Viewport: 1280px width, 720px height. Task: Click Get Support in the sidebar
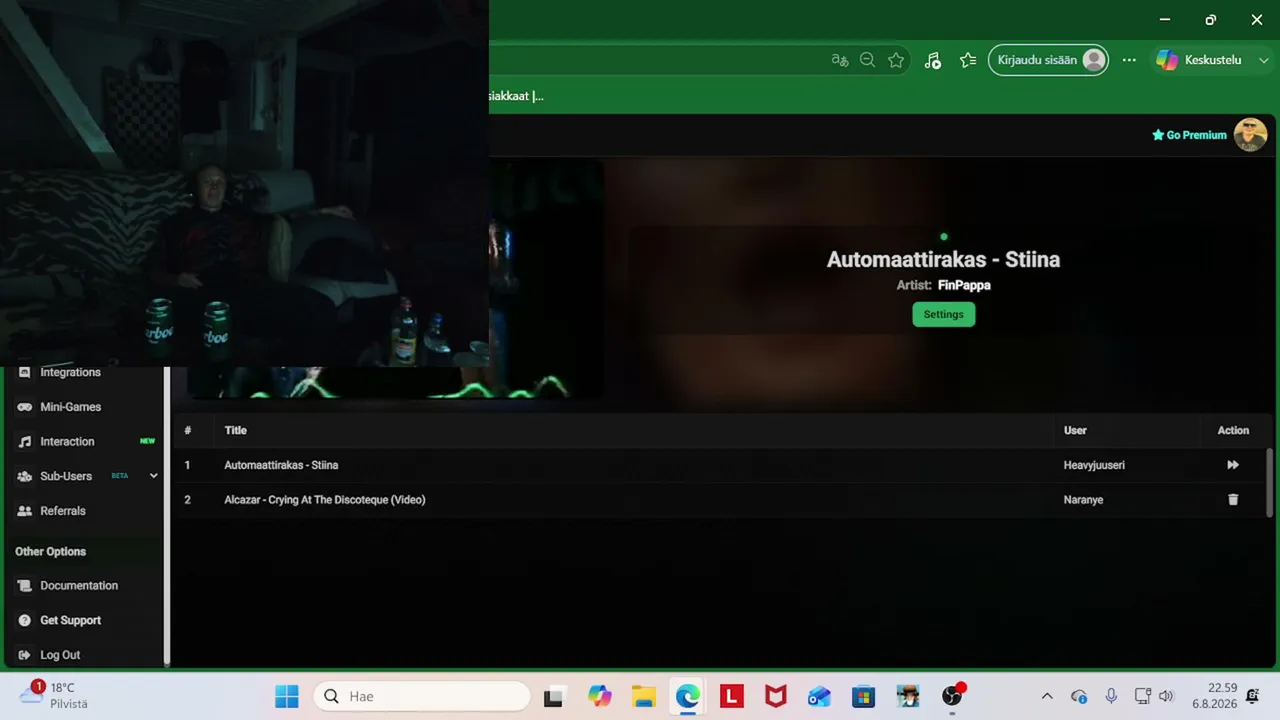pos(70,620)
